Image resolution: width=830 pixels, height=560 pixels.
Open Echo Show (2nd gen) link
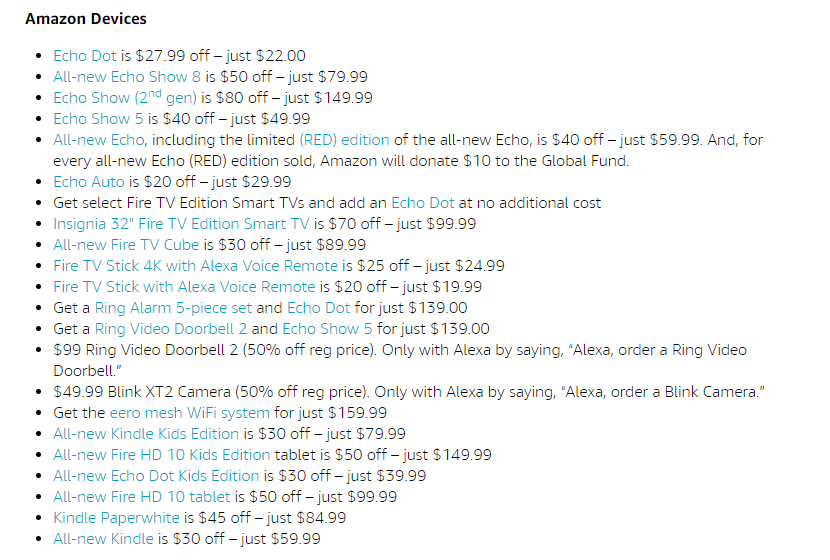point(125,97)
